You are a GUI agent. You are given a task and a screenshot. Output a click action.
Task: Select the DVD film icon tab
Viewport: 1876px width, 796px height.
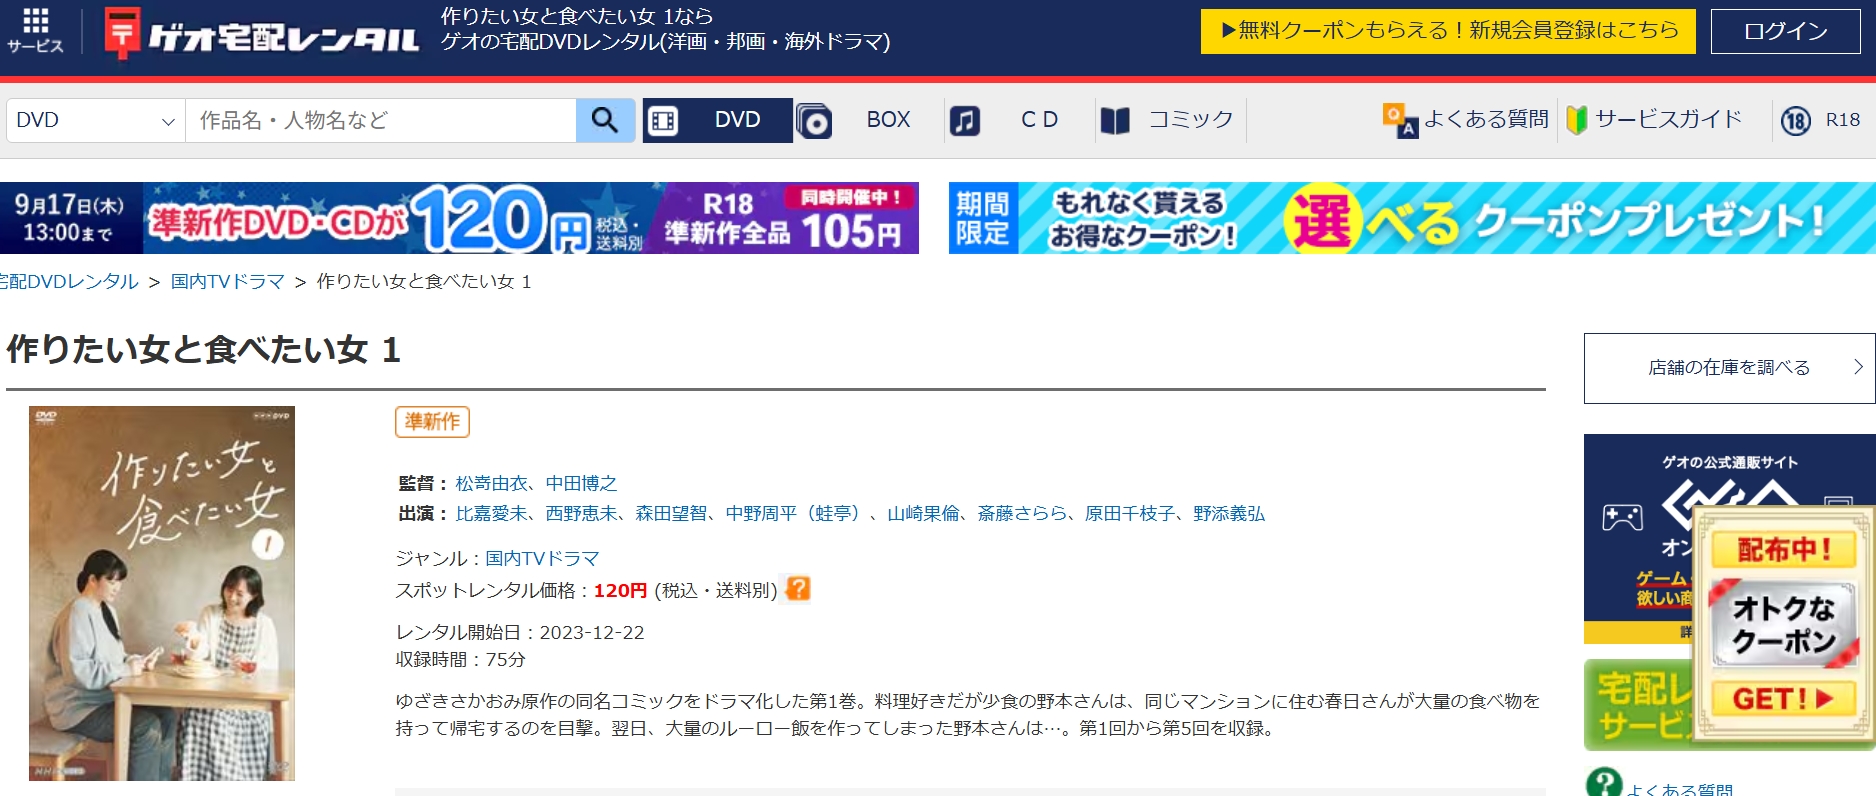717,120
